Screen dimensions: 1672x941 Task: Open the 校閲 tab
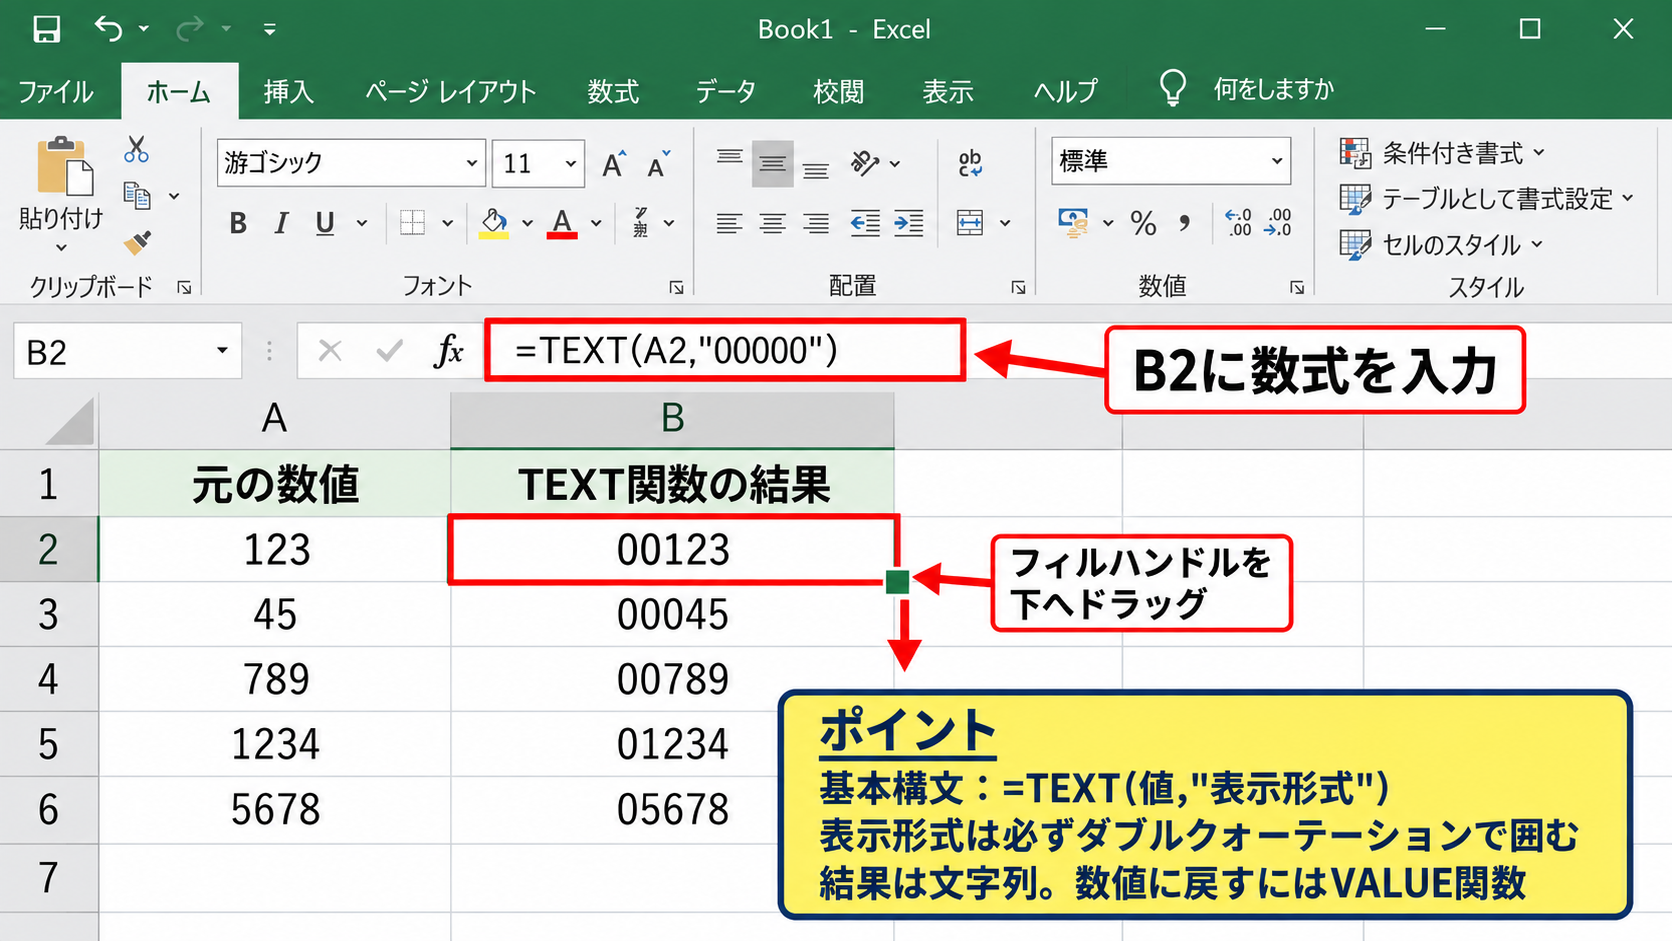(838, 92)
